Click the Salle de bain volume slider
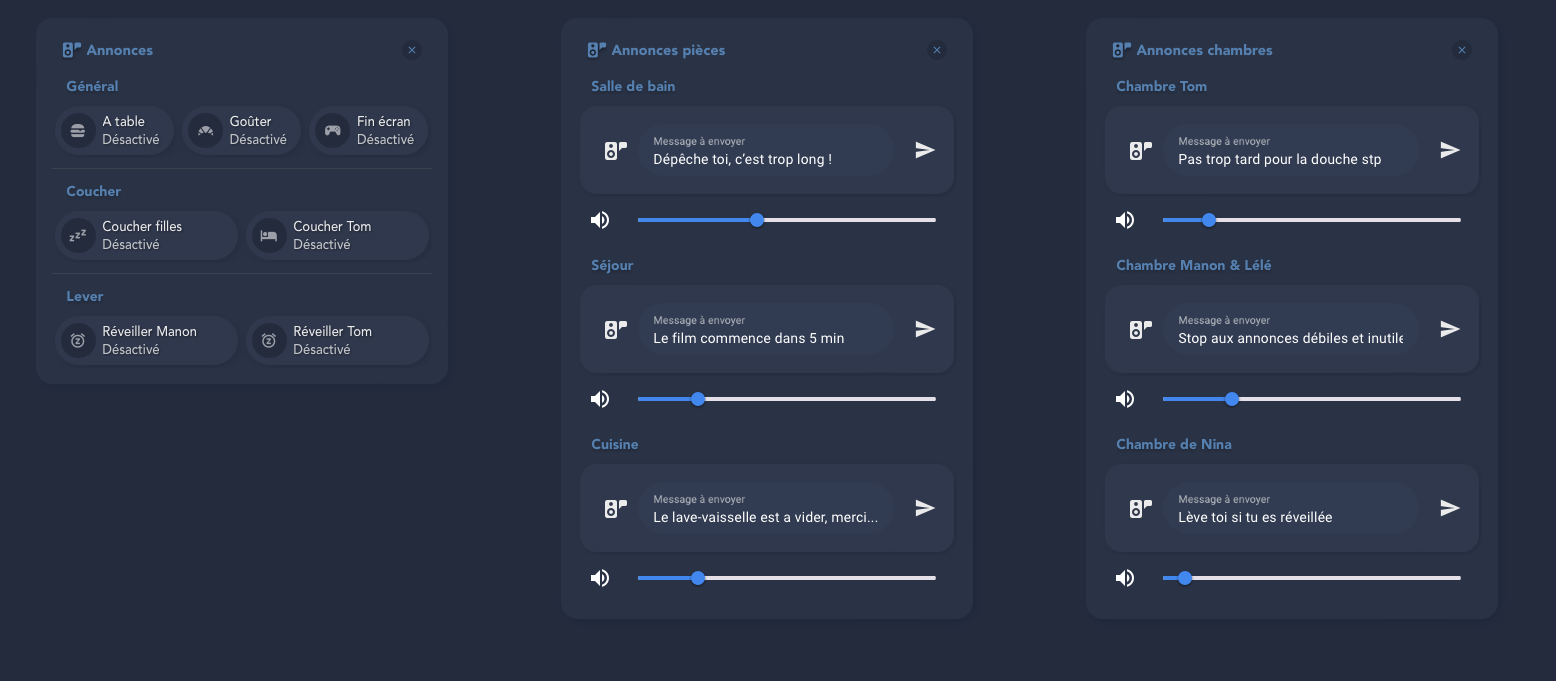This screenshot has width=1556, height=681. tap(787, 220)
